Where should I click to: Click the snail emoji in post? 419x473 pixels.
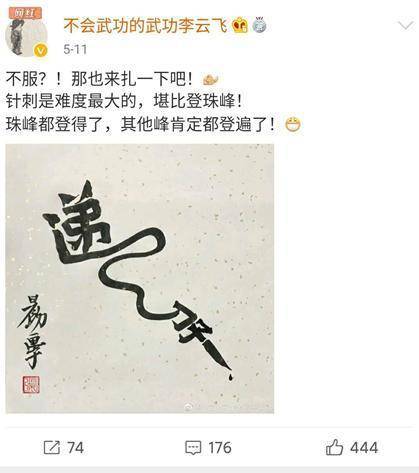210,80
